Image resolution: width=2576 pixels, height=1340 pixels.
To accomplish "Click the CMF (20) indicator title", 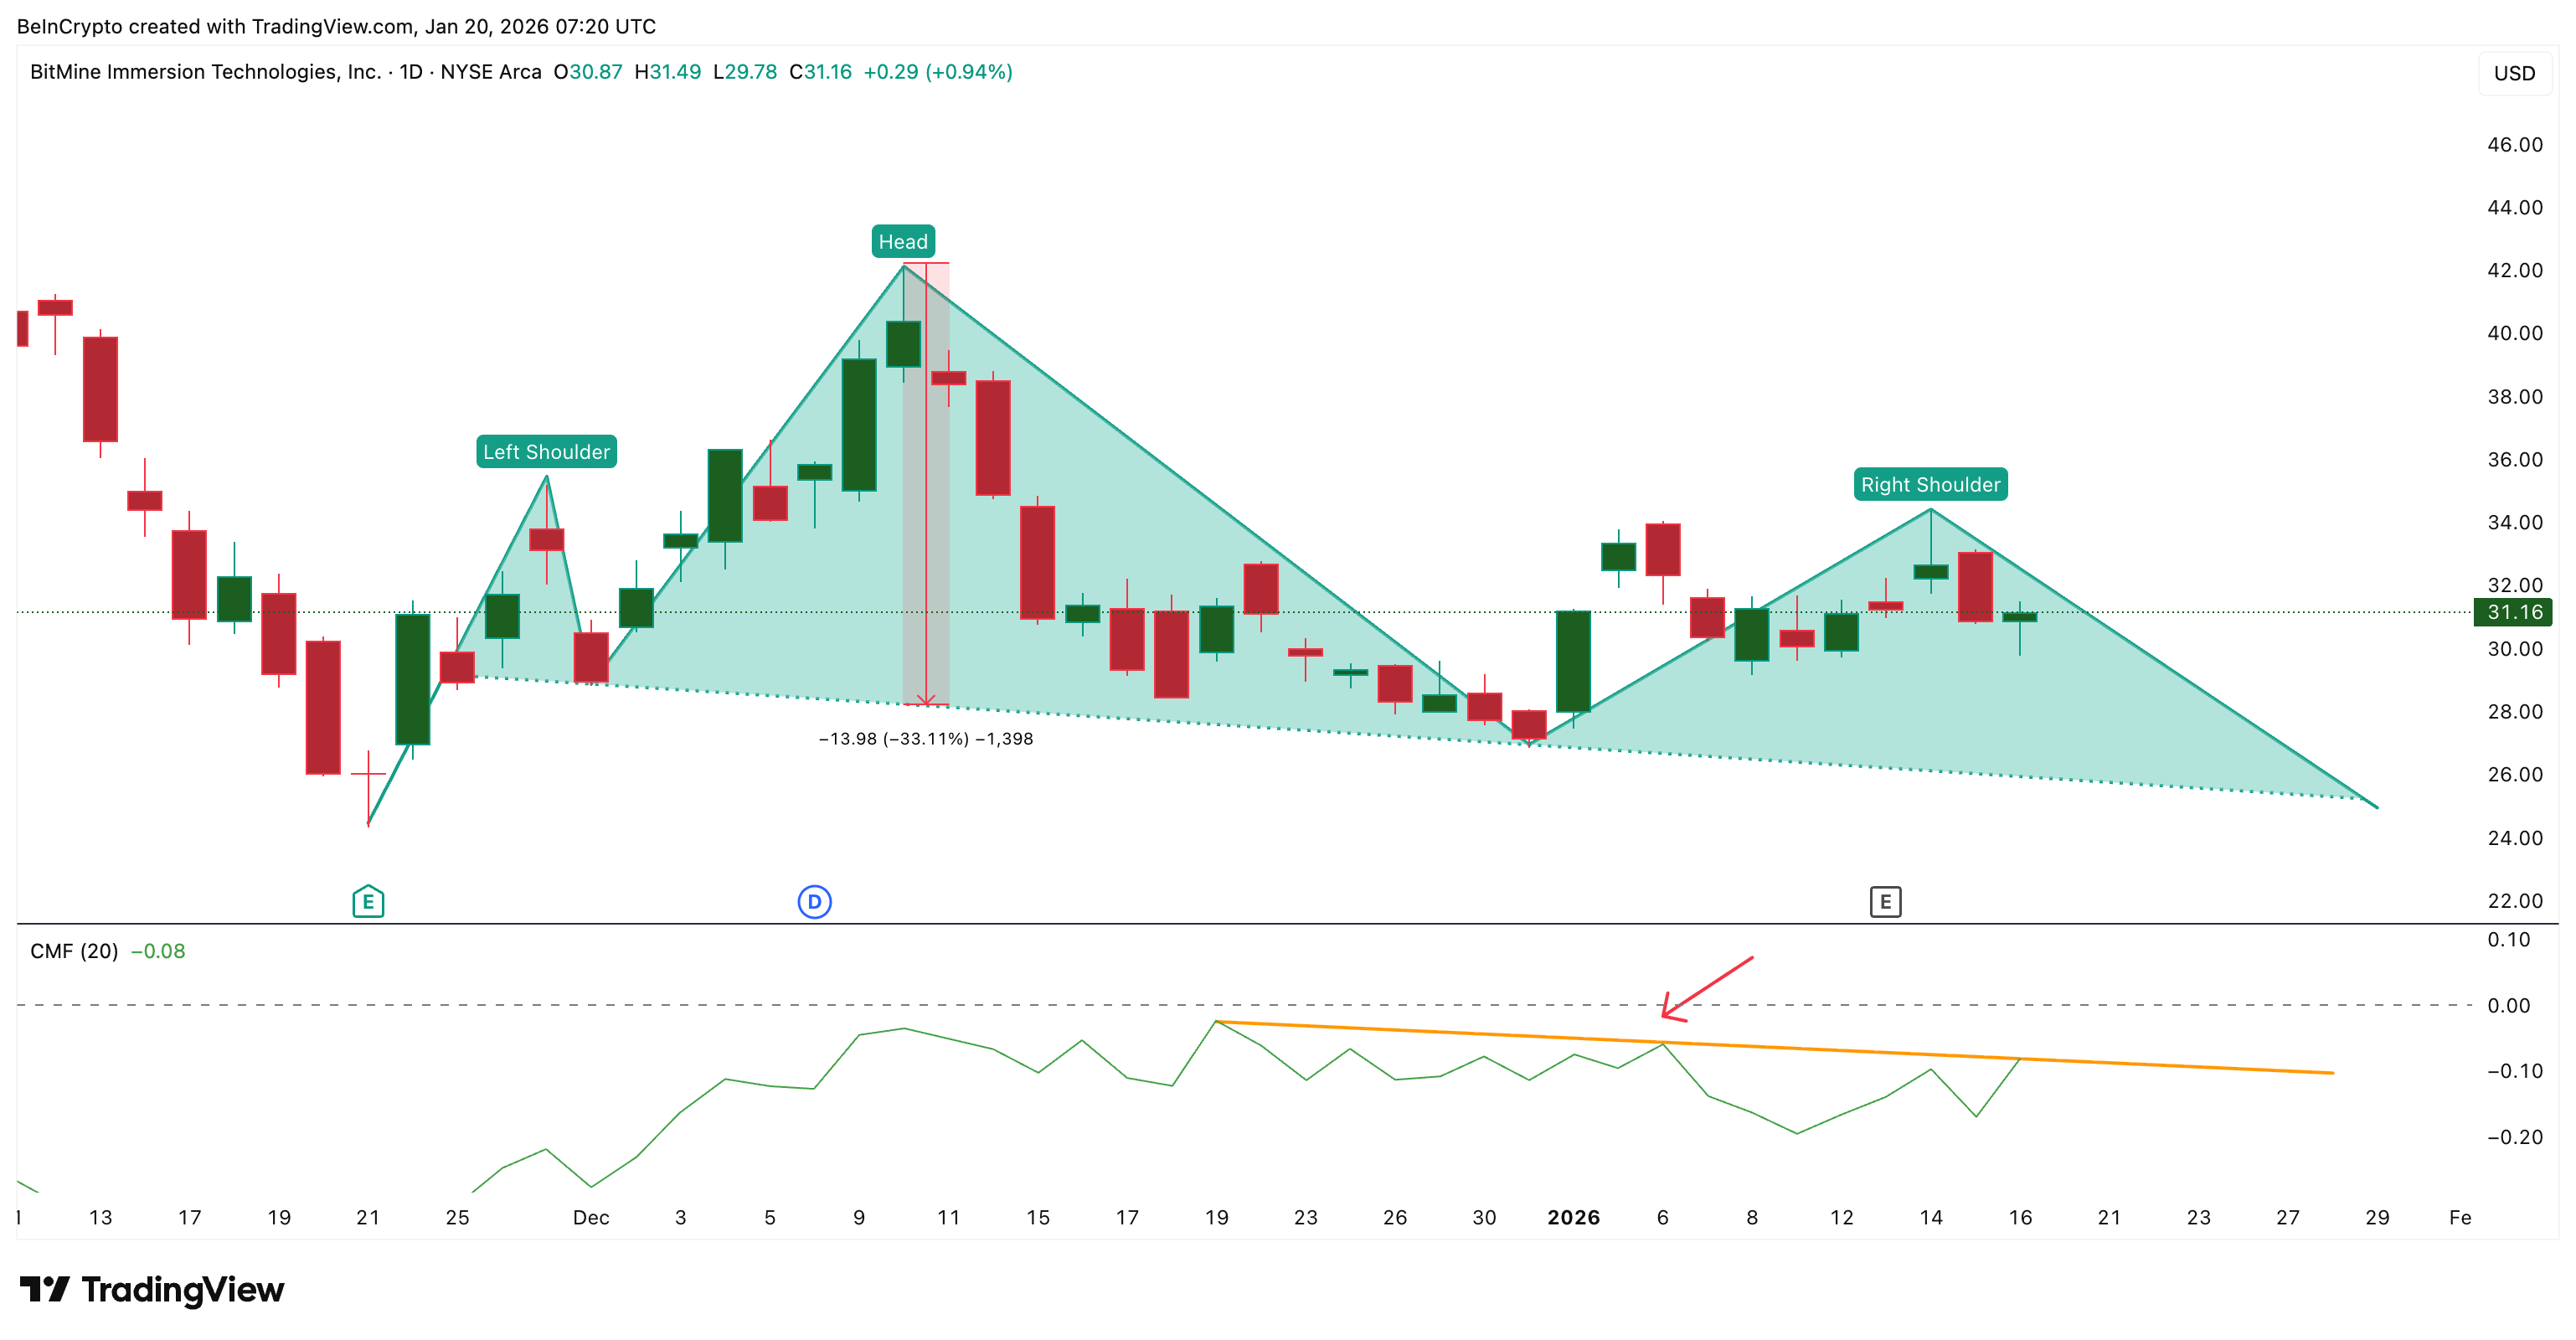I will [x=74, y=951].
